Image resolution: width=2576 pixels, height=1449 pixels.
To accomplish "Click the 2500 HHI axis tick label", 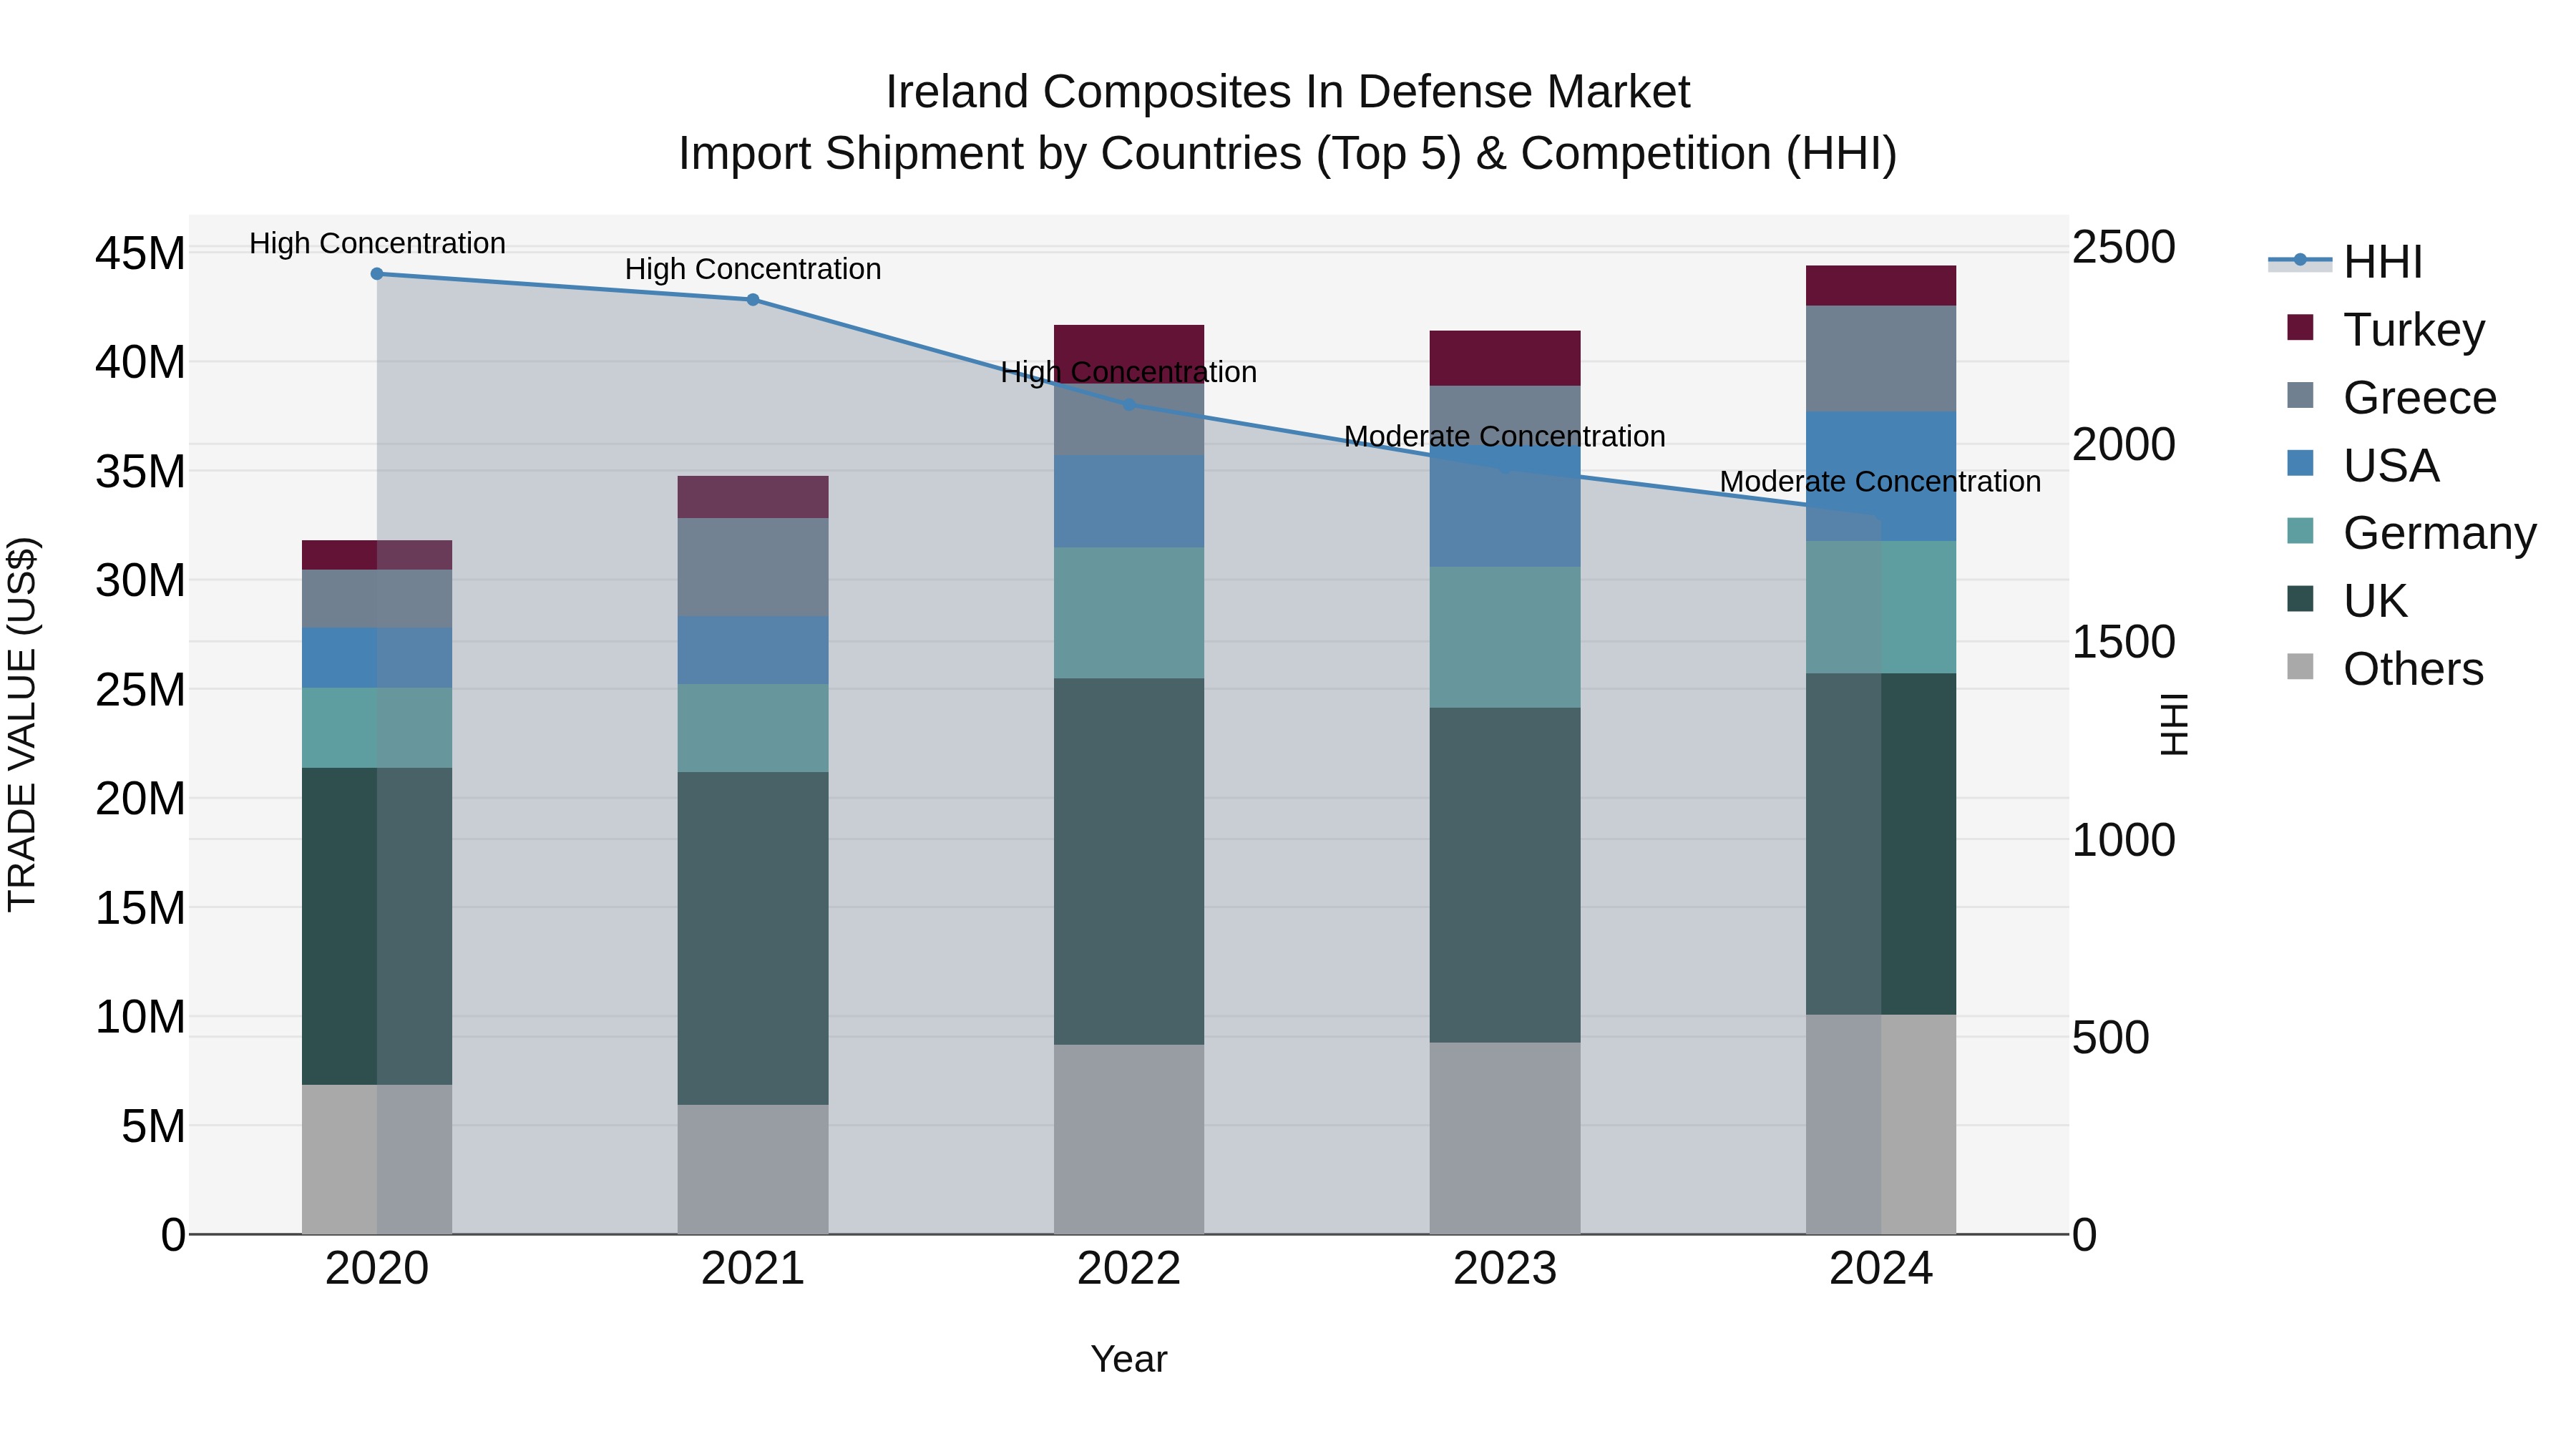I will tap(2123, 247).
